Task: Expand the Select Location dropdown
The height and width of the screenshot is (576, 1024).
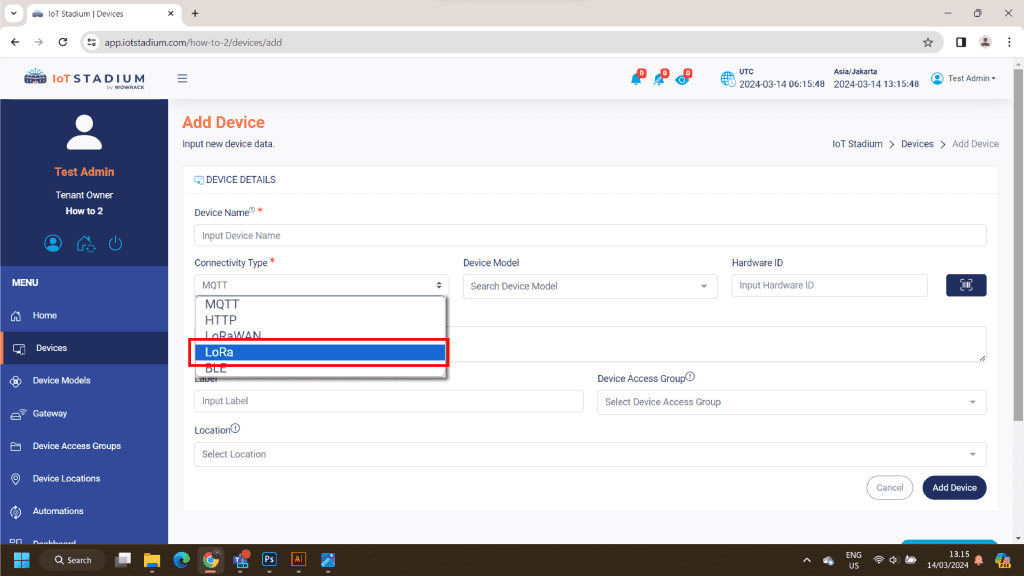Action: click(590, 454)
